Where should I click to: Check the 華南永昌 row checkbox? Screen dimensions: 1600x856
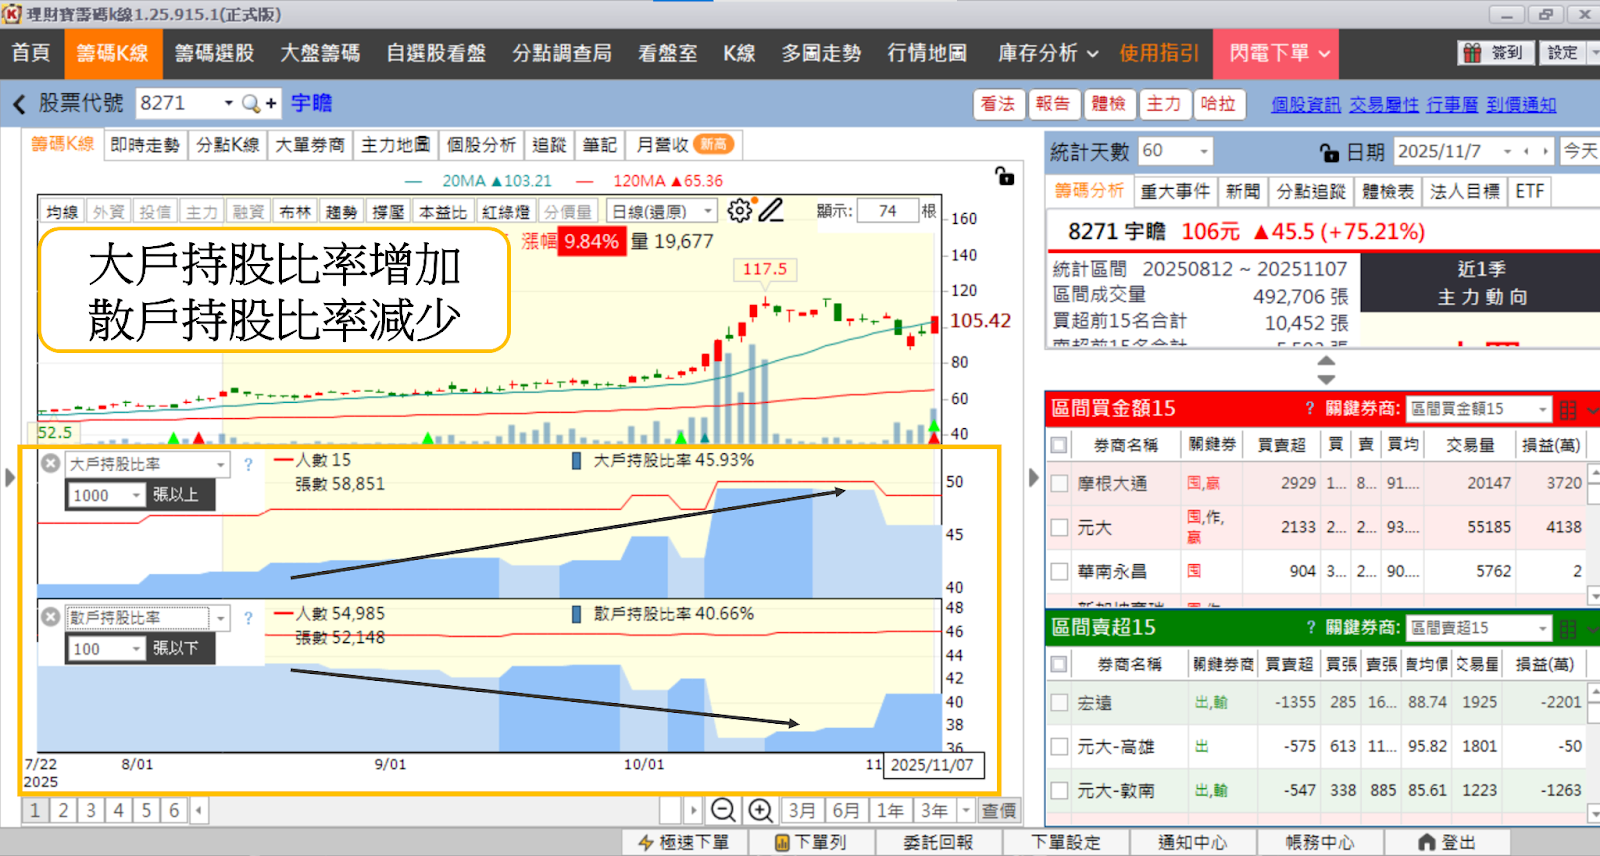coord(1059,571)
